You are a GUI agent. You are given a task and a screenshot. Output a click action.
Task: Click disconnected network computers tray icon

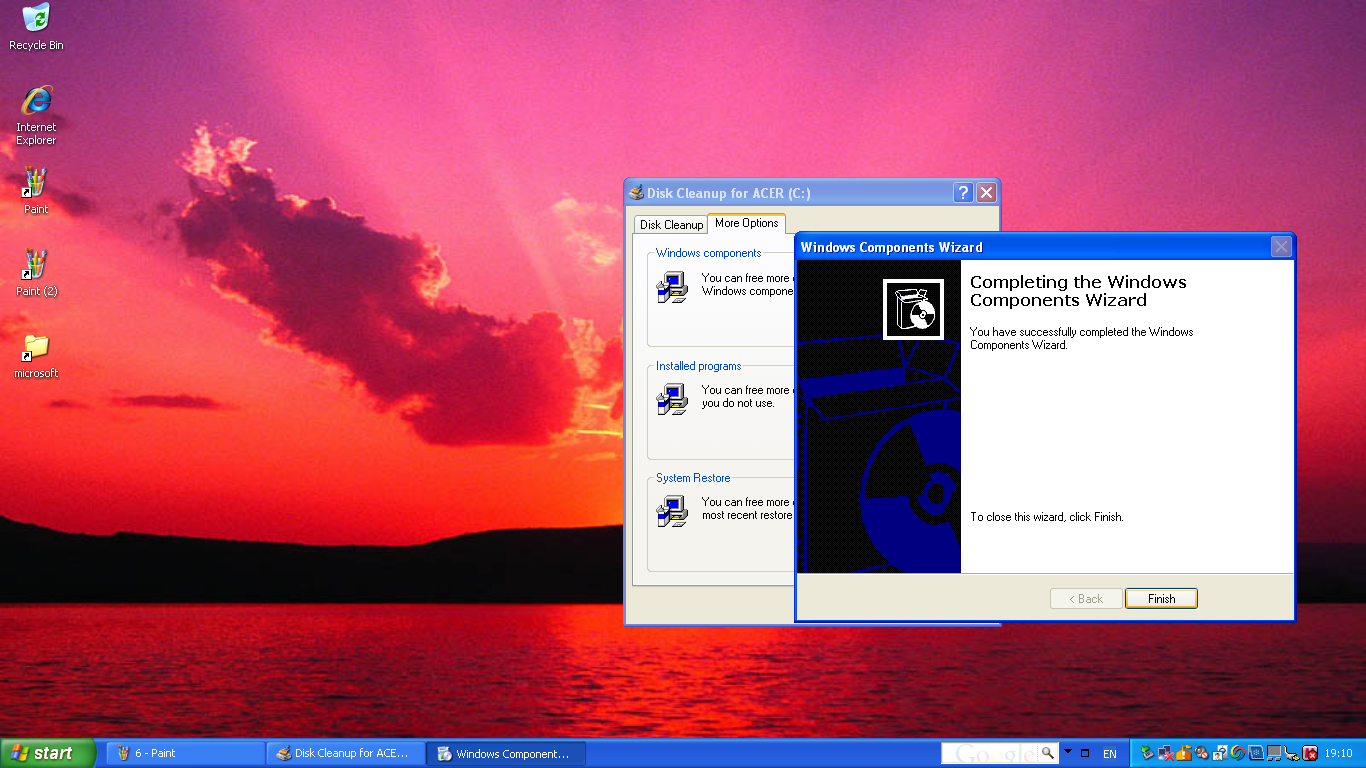tap(1165, 753)
